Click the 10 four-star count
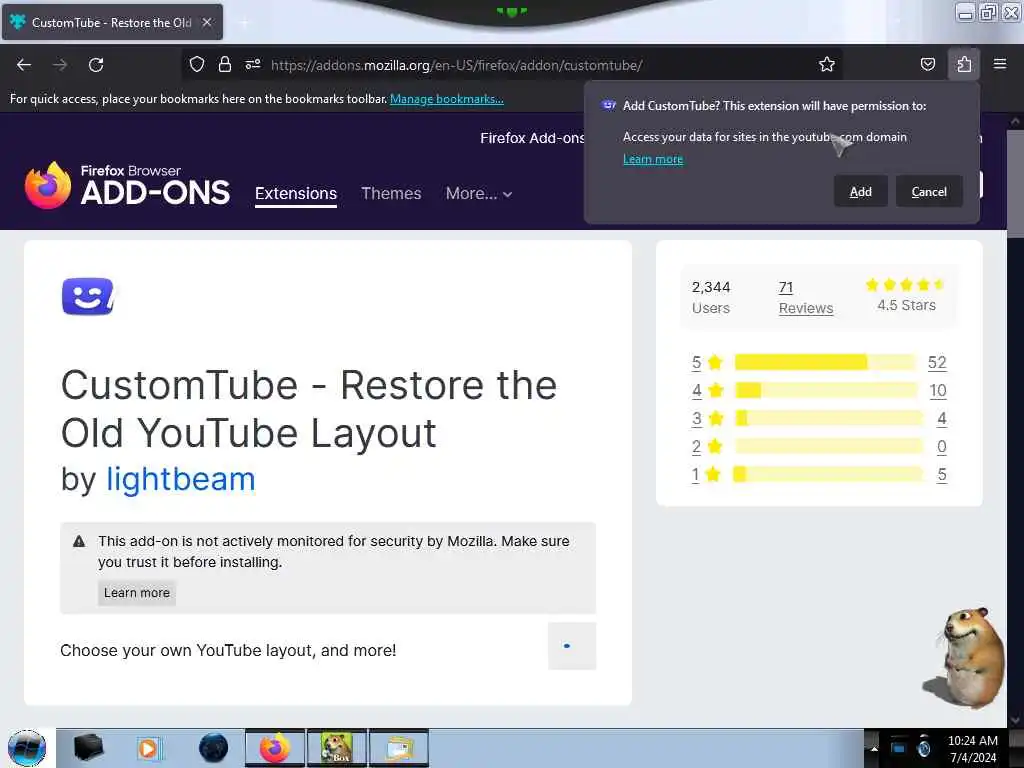The image size is (1024, 768). click(x=938, y=391)
